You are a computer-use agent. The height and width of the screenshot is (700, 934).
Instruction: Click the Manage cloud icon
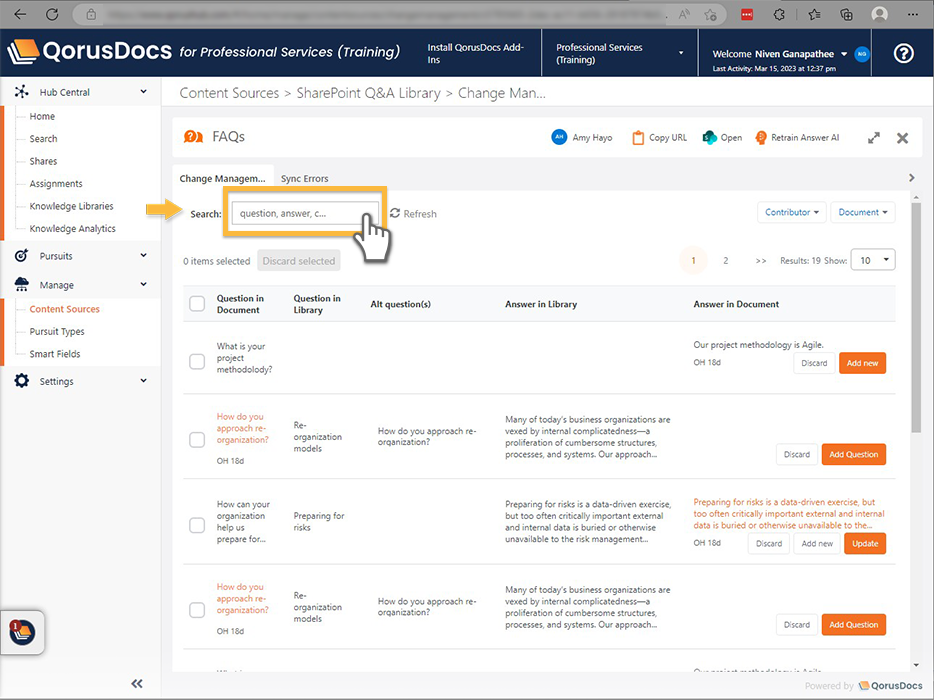(x=21, y=284)
